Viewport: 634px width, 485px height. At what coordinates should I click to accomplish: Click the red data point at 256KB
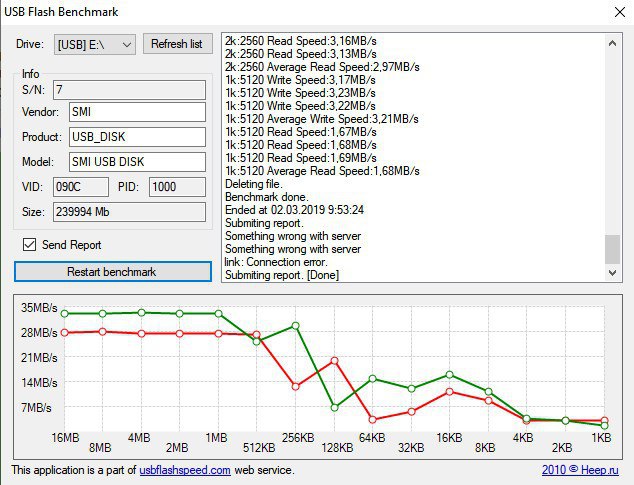coord(296,387)
